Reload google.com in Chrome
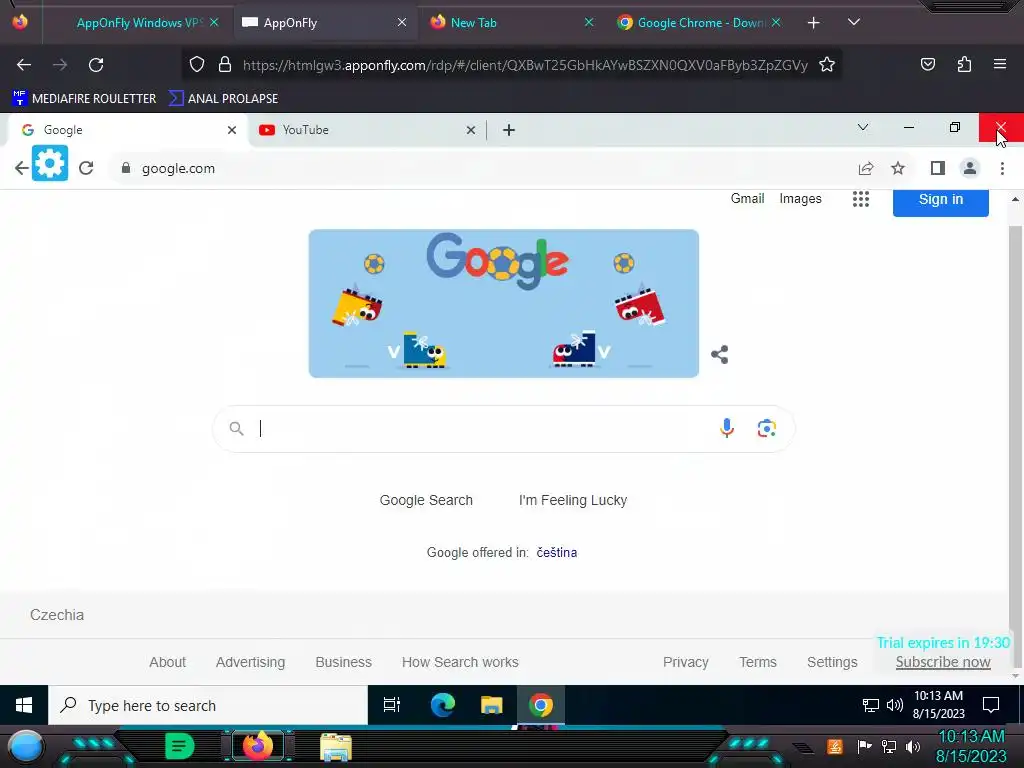1024x768 pixels. 86,168
